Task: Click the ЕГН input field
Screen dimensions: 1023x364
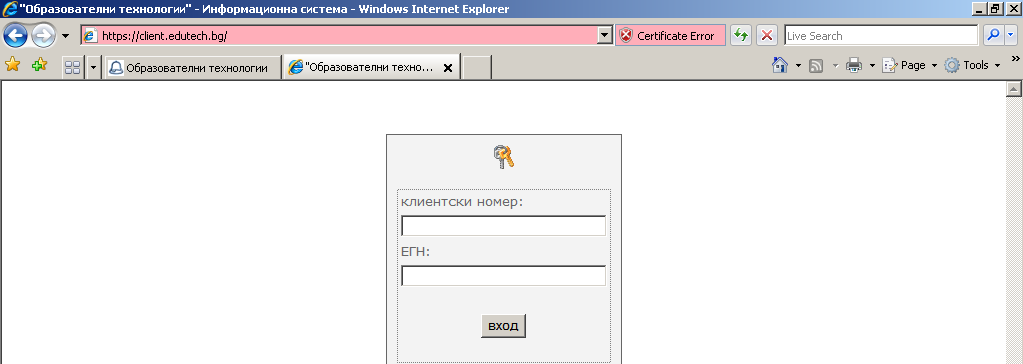Action: [503, 275]
